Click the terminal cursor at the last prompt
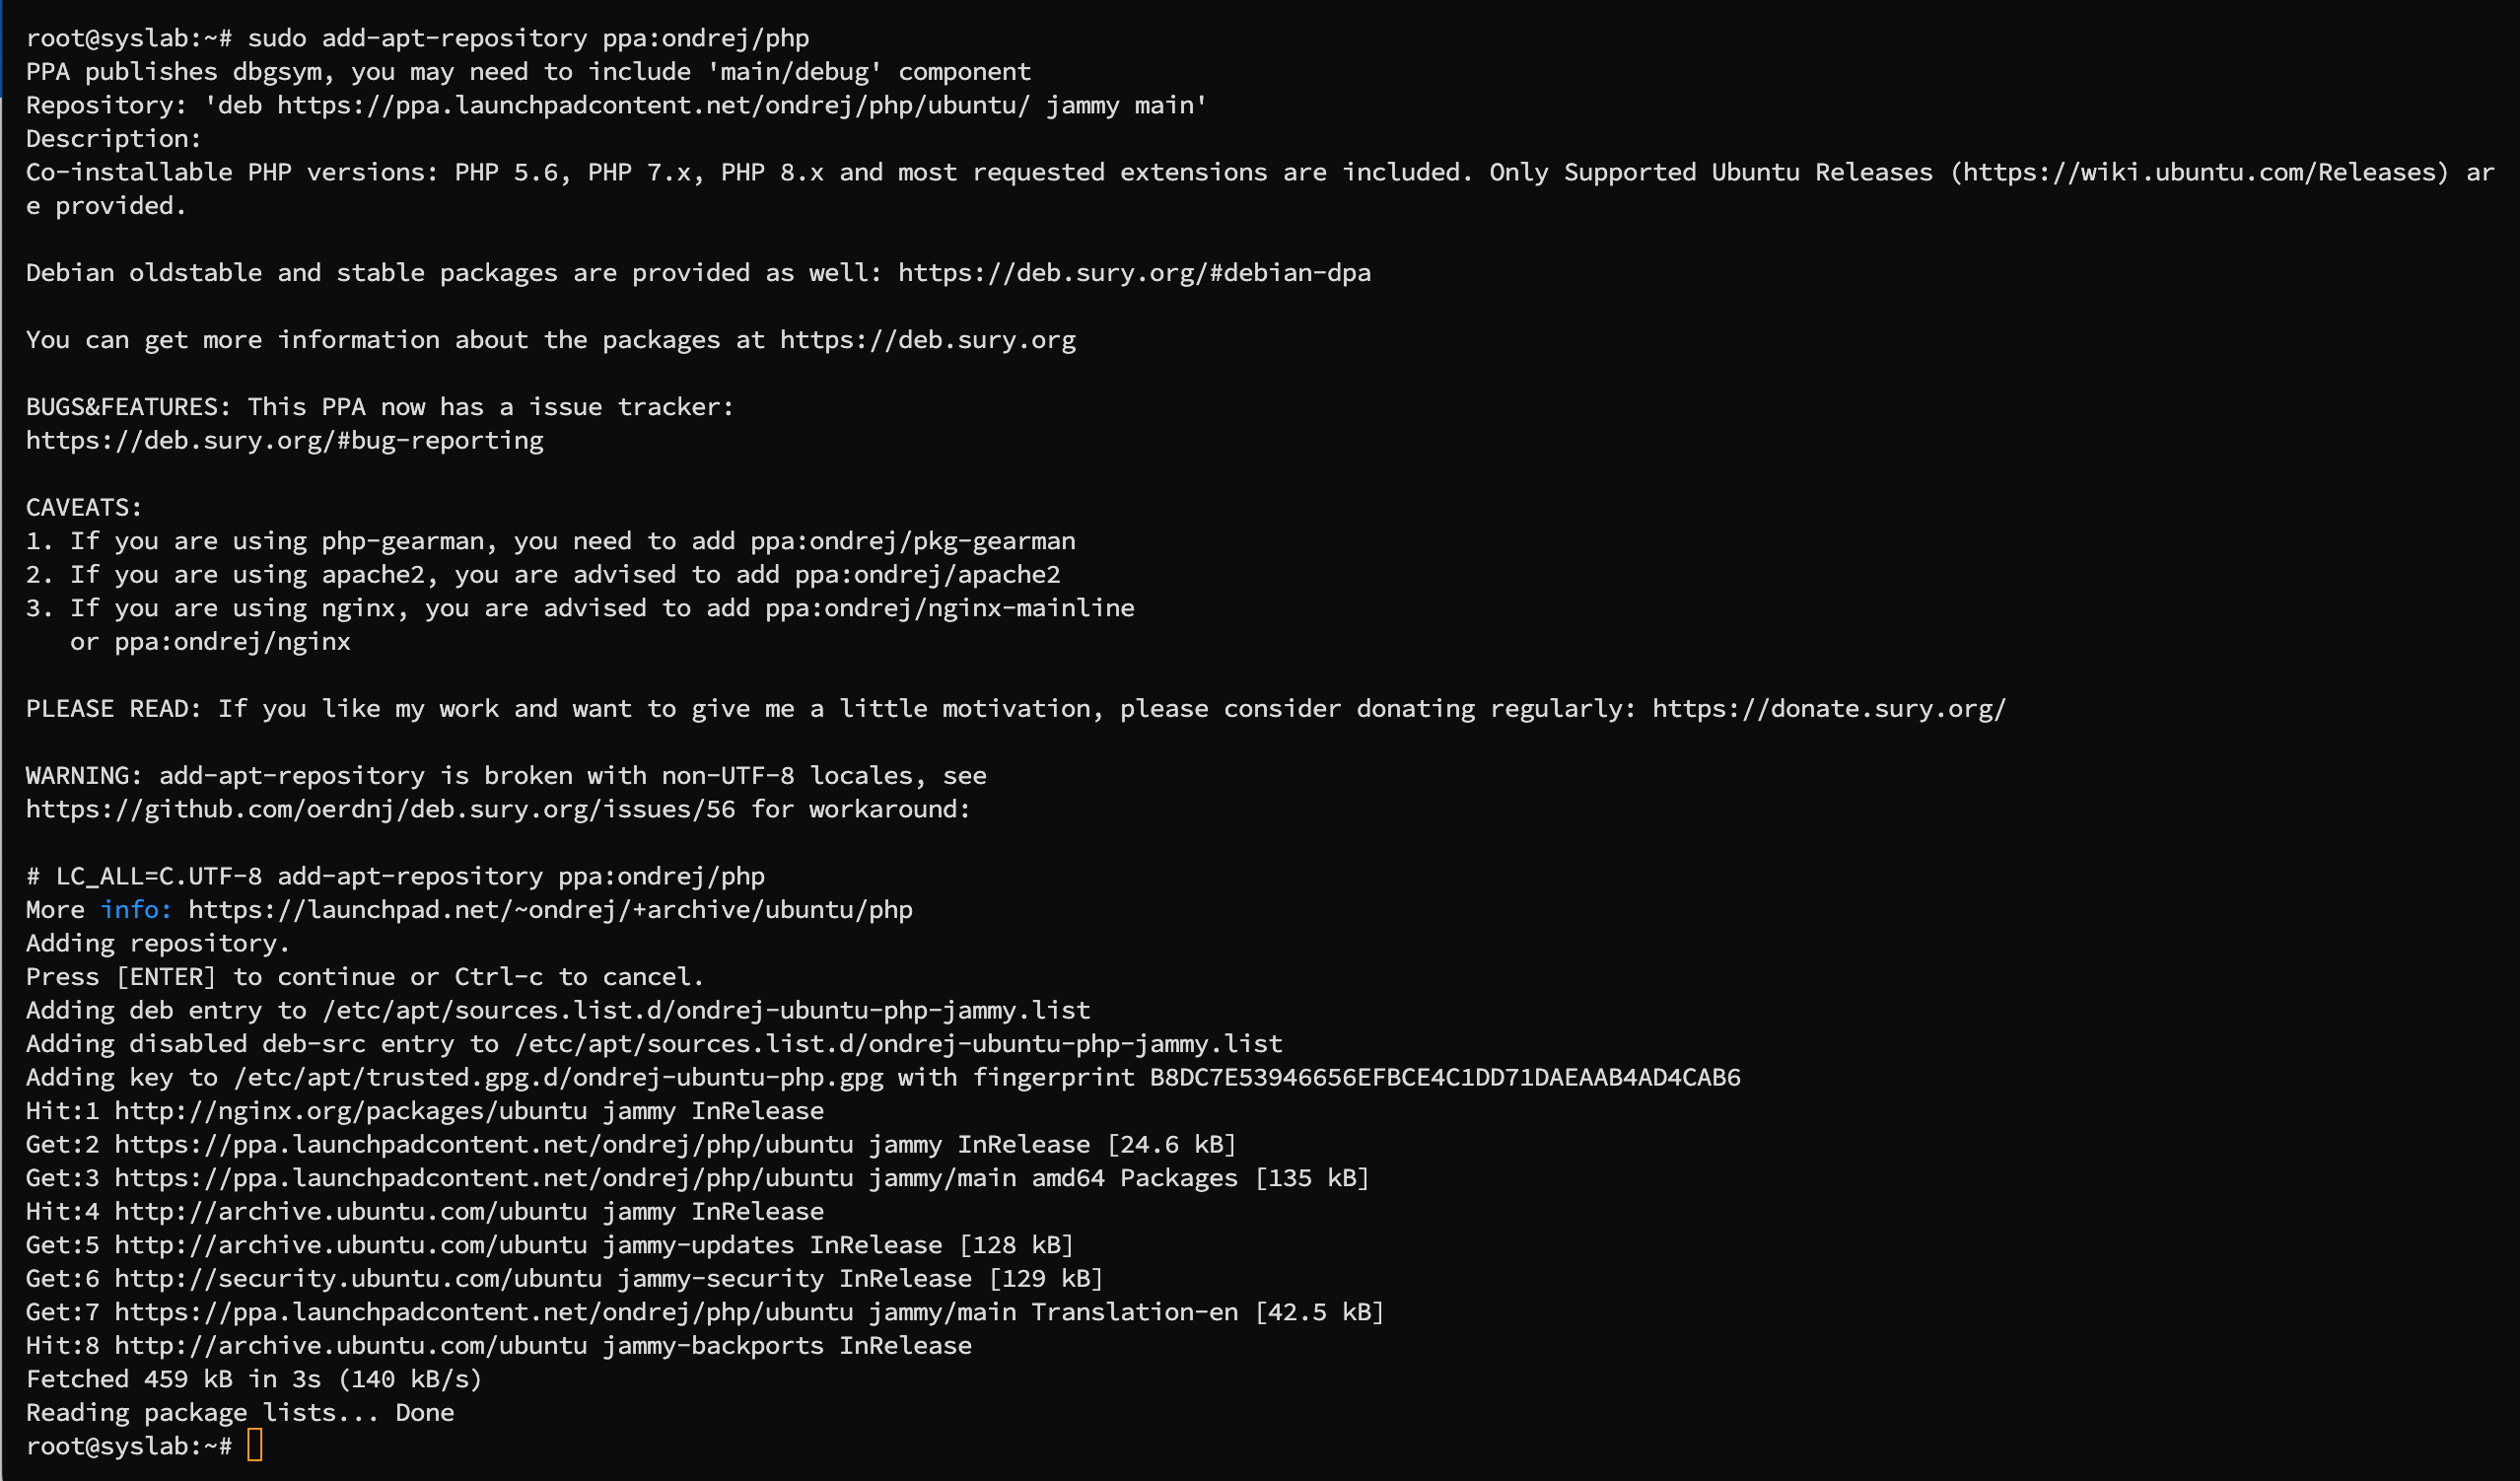This screenshot has height=1481, width=2520. [255, 1446]
